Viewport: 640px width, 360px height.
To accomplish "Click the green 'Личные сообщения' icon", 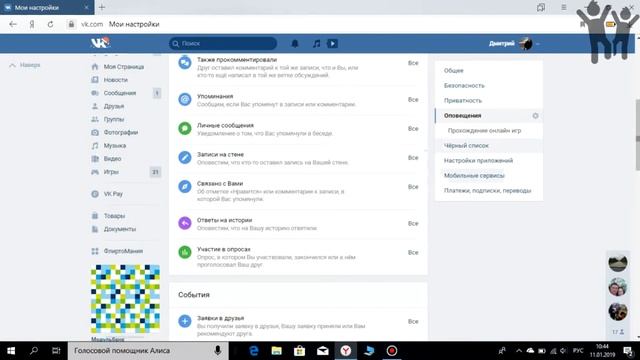I will pyautogui.click(x=184, y=128).
